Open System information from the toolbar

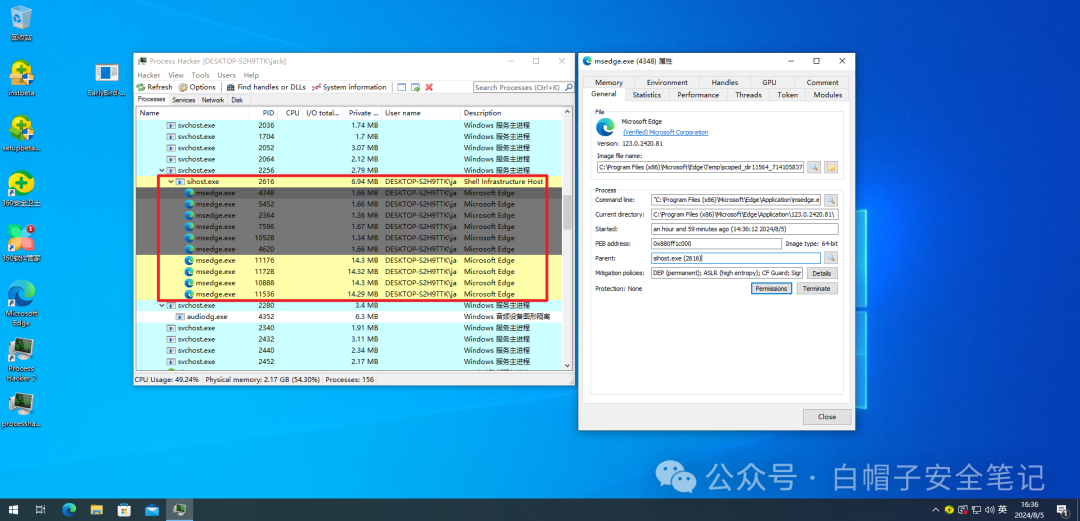(349, 88)
